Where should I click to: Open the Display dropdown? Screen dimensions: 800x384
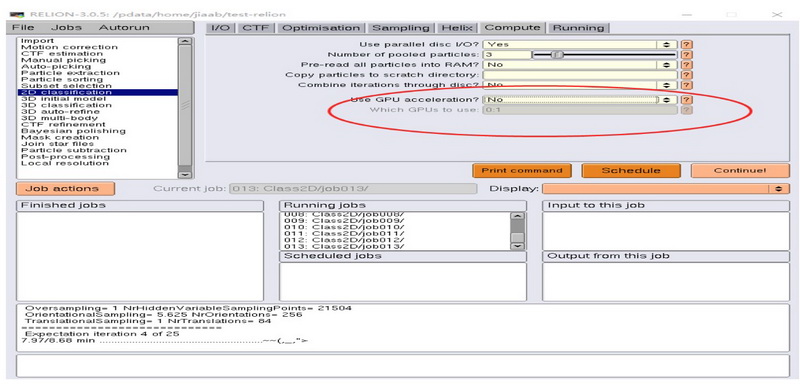click(665, 189)
